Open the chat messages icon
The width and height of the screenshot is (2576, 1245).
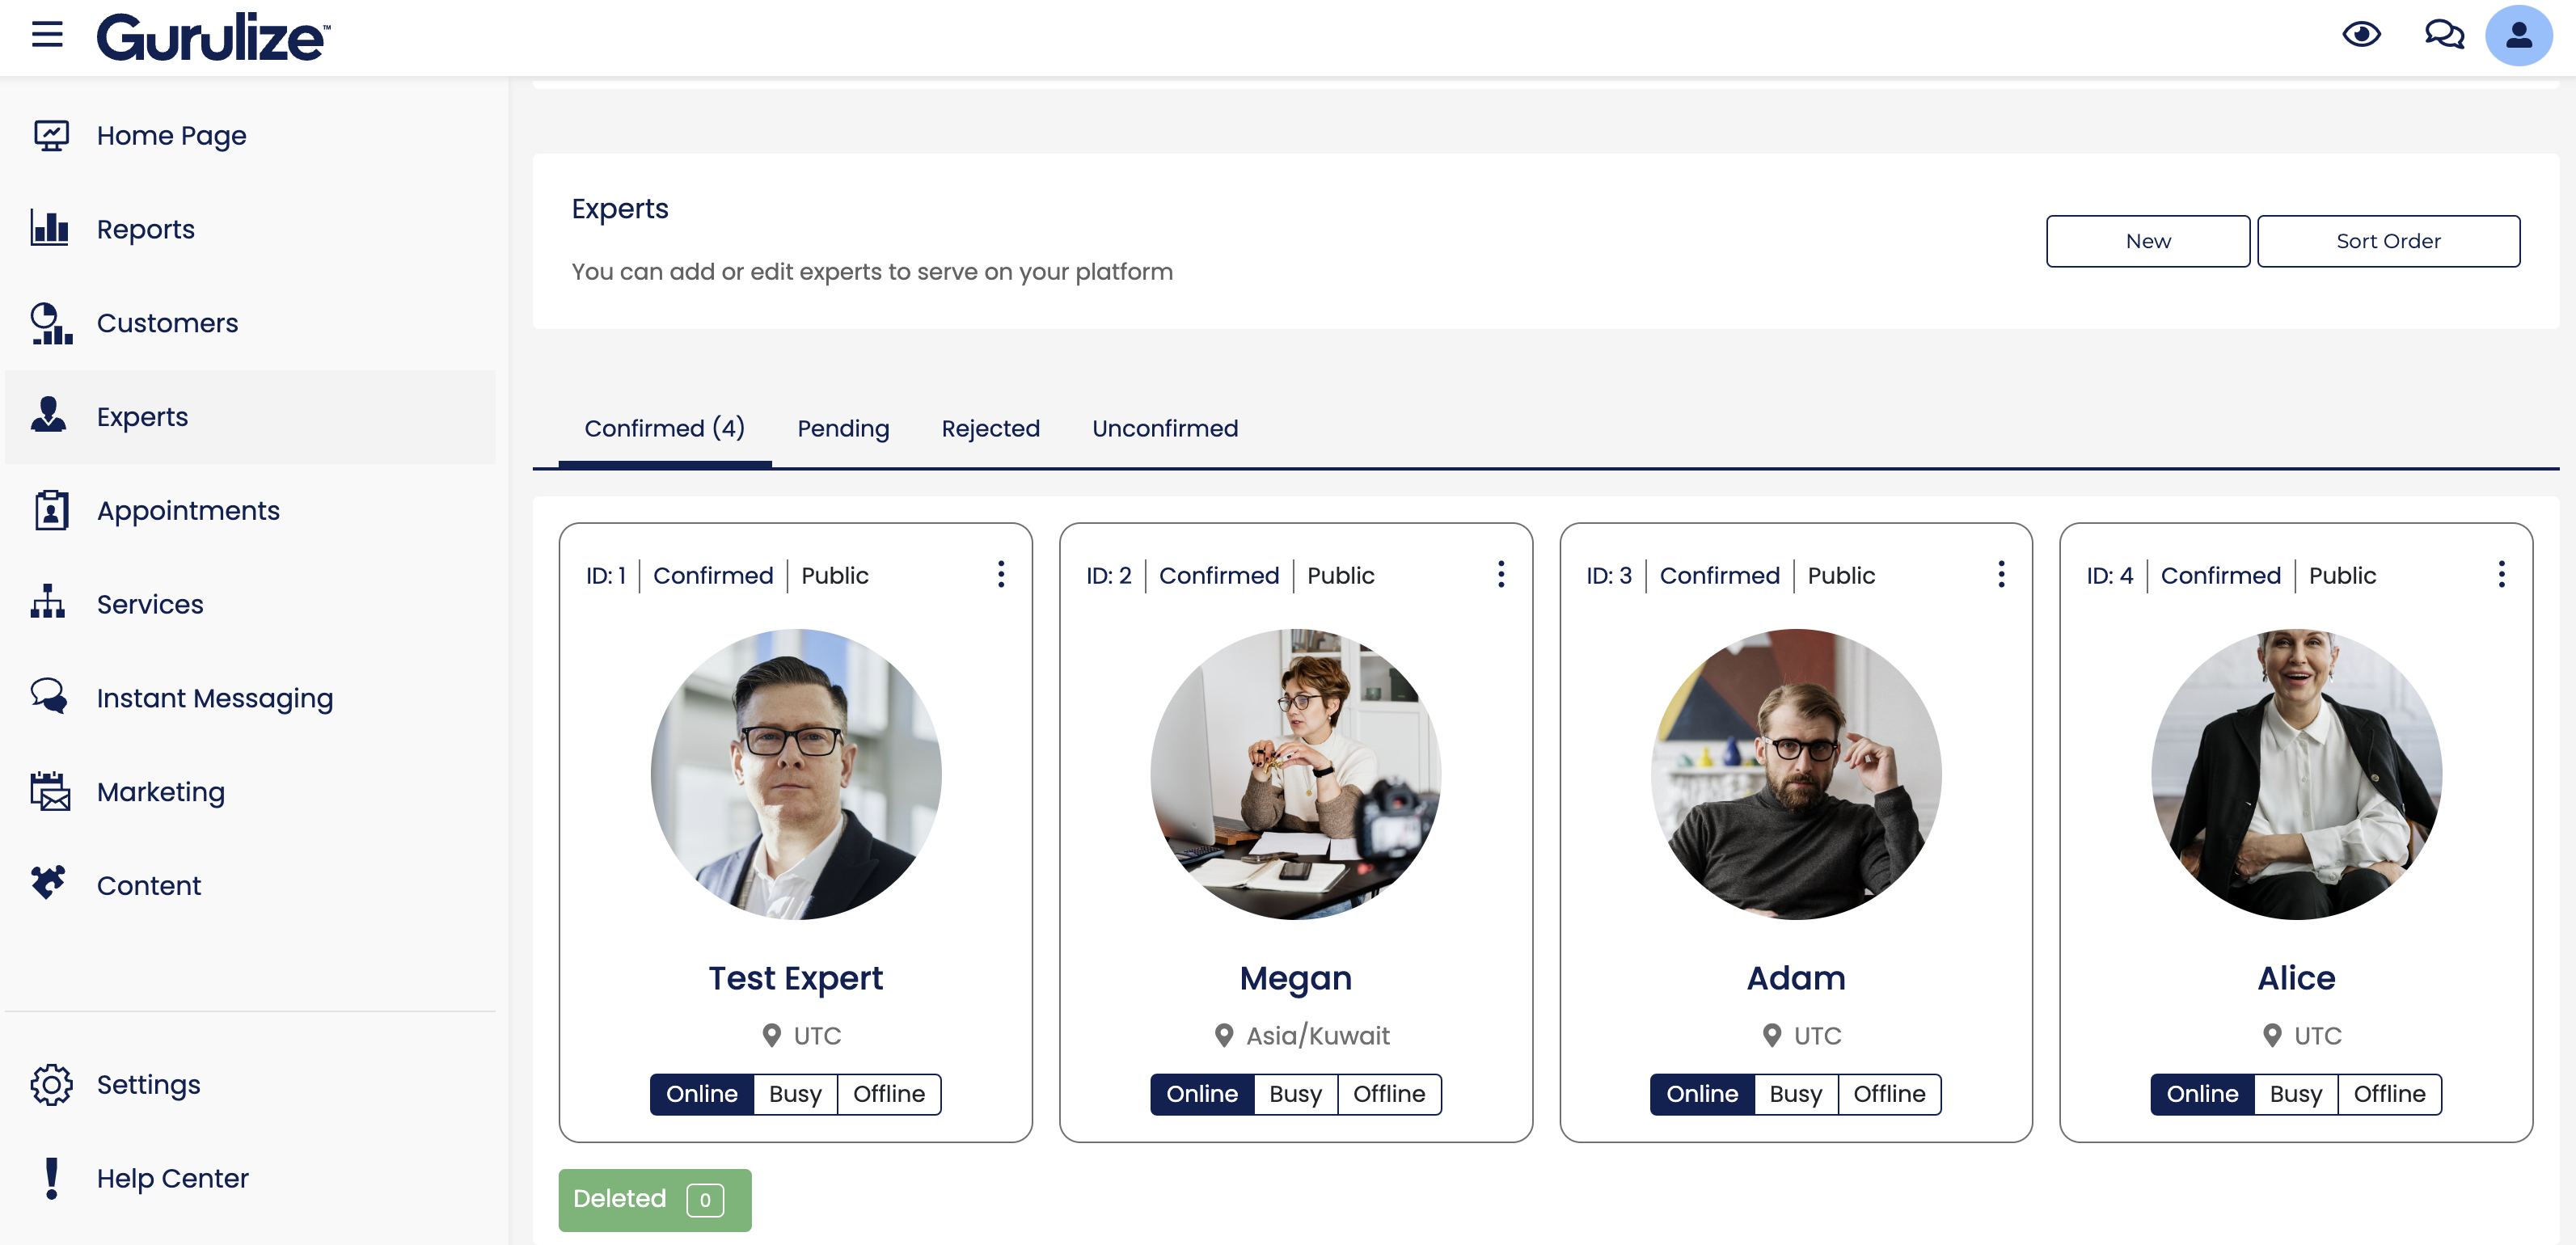click(x=2443, y=35)
